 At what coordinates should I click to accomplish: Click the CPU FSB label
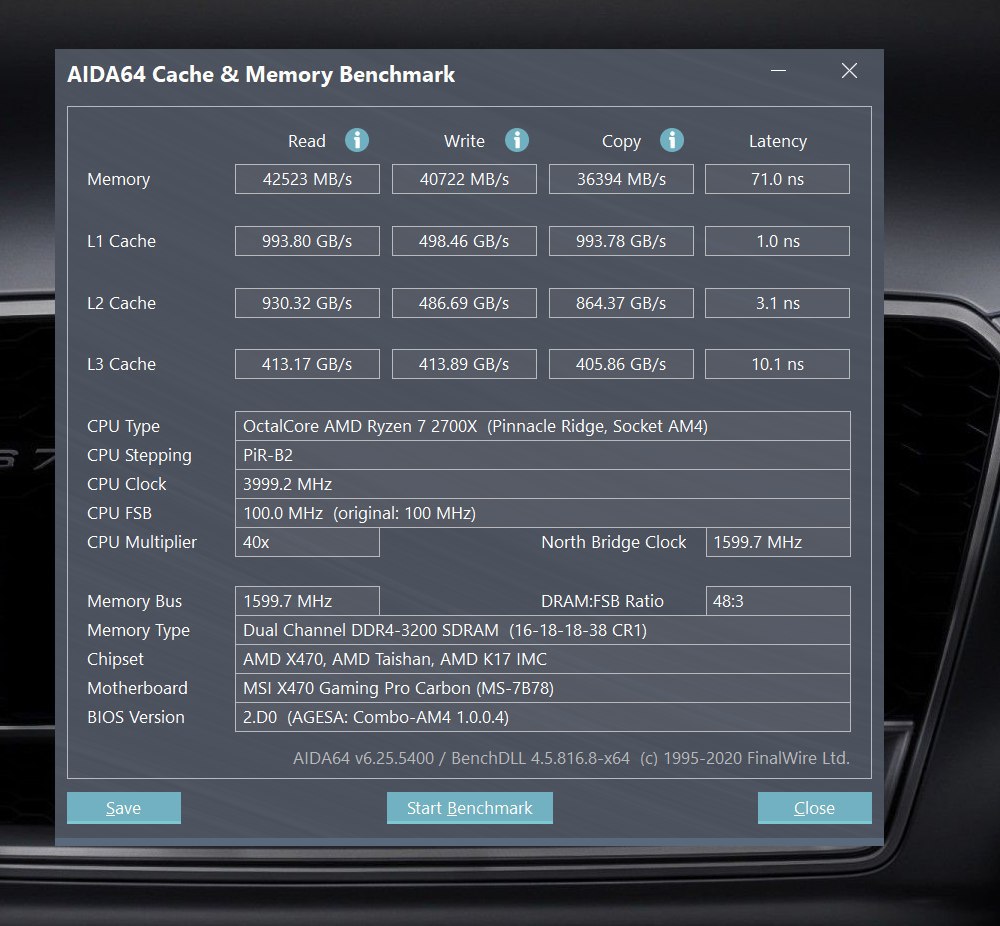[119, 513]
